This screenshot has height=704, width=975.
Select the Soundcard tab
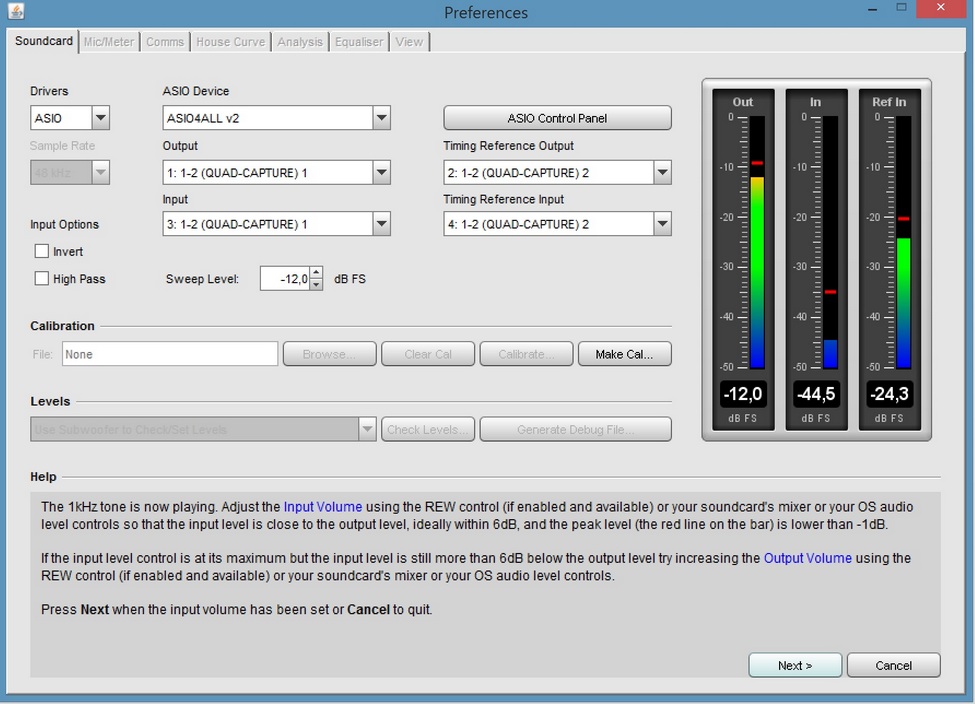point(44,41)
